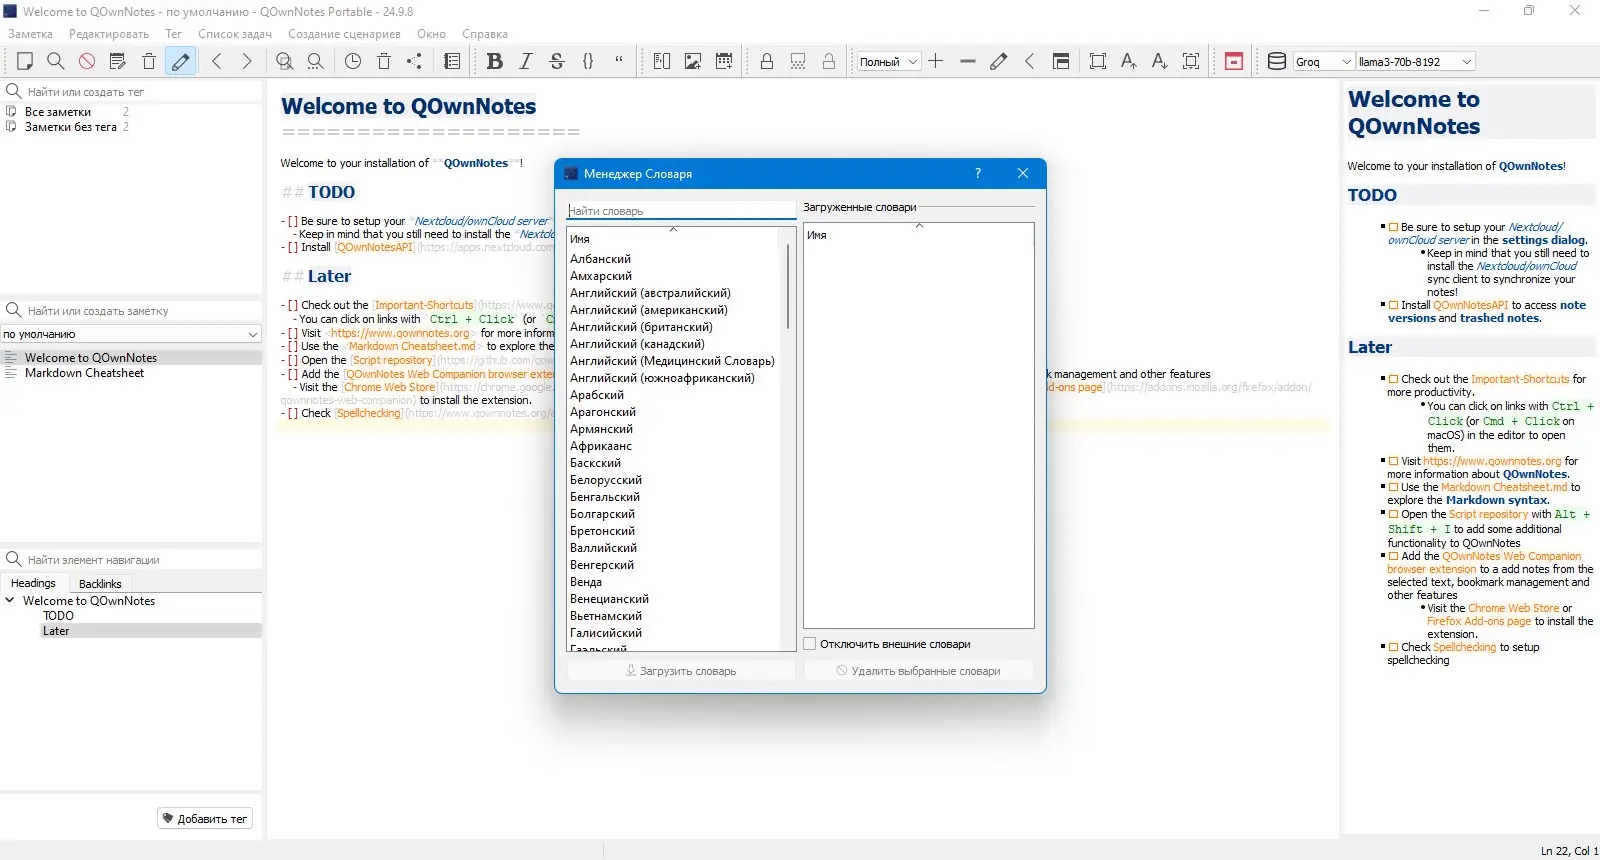Click the note-with-pen icon beside the red circle

pos(118,61)
